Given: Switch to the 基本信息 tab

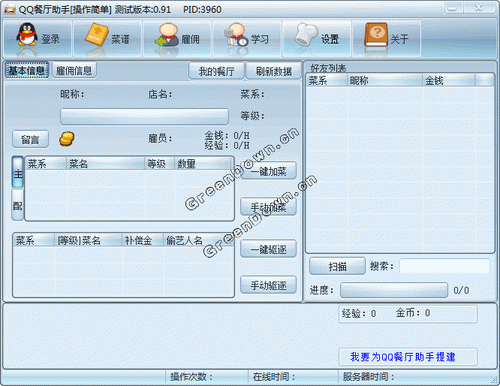Looking at the screenshot, I should click(27, 70).
